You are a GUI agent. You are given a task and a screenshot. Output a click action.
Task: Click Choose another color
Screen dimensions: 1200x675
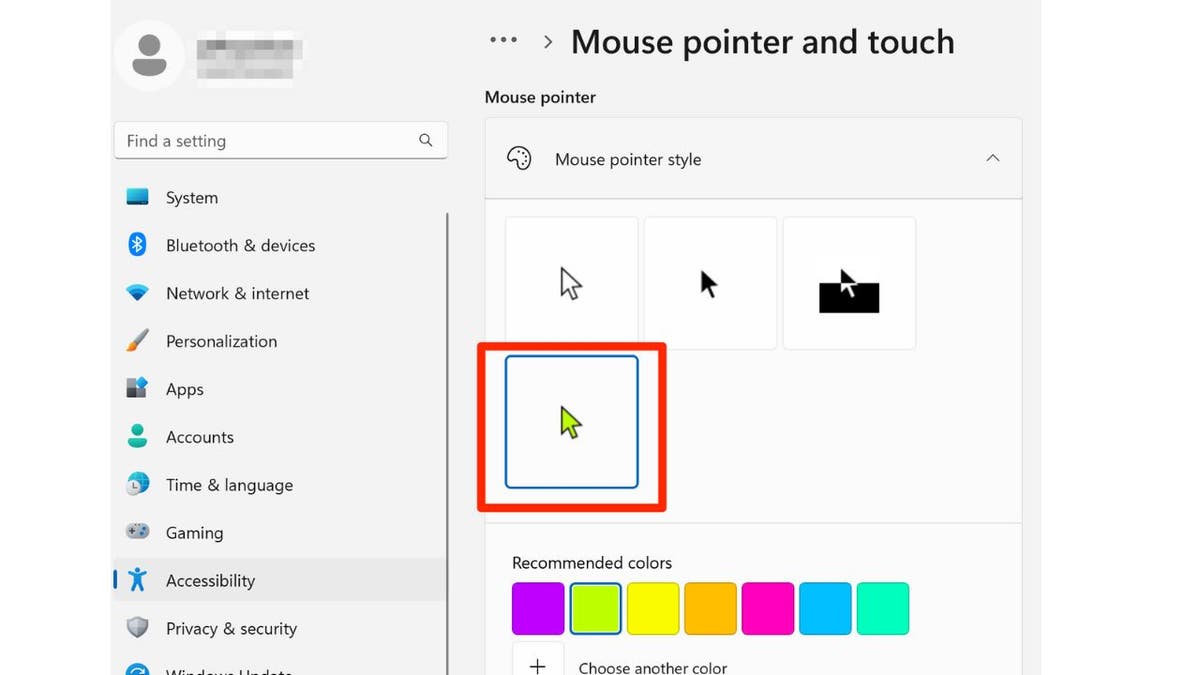tap(653, 667)
